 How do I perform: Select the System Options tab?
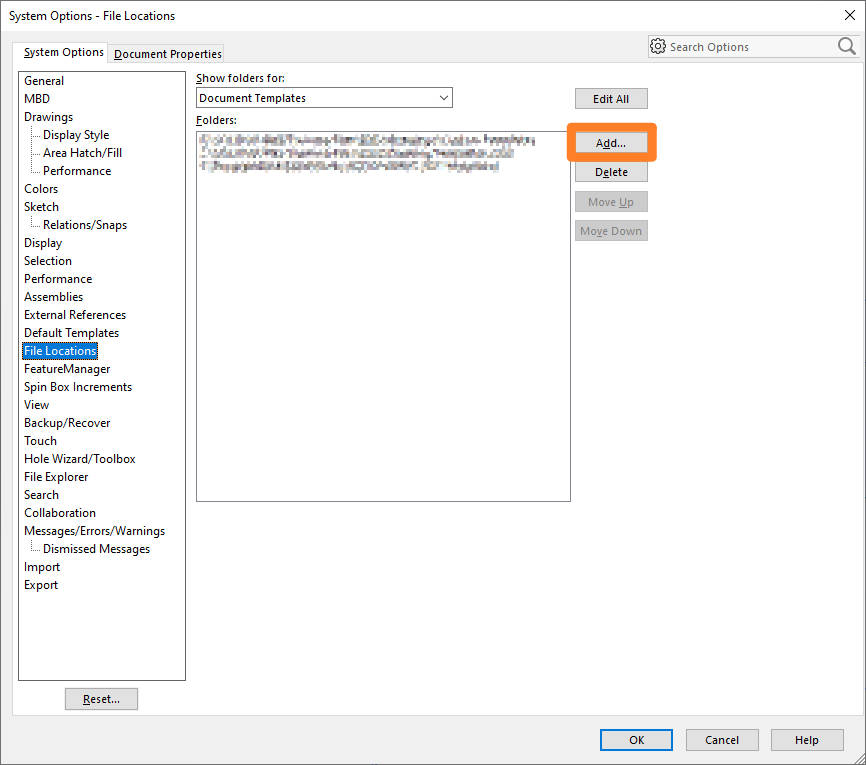(62, 51)
